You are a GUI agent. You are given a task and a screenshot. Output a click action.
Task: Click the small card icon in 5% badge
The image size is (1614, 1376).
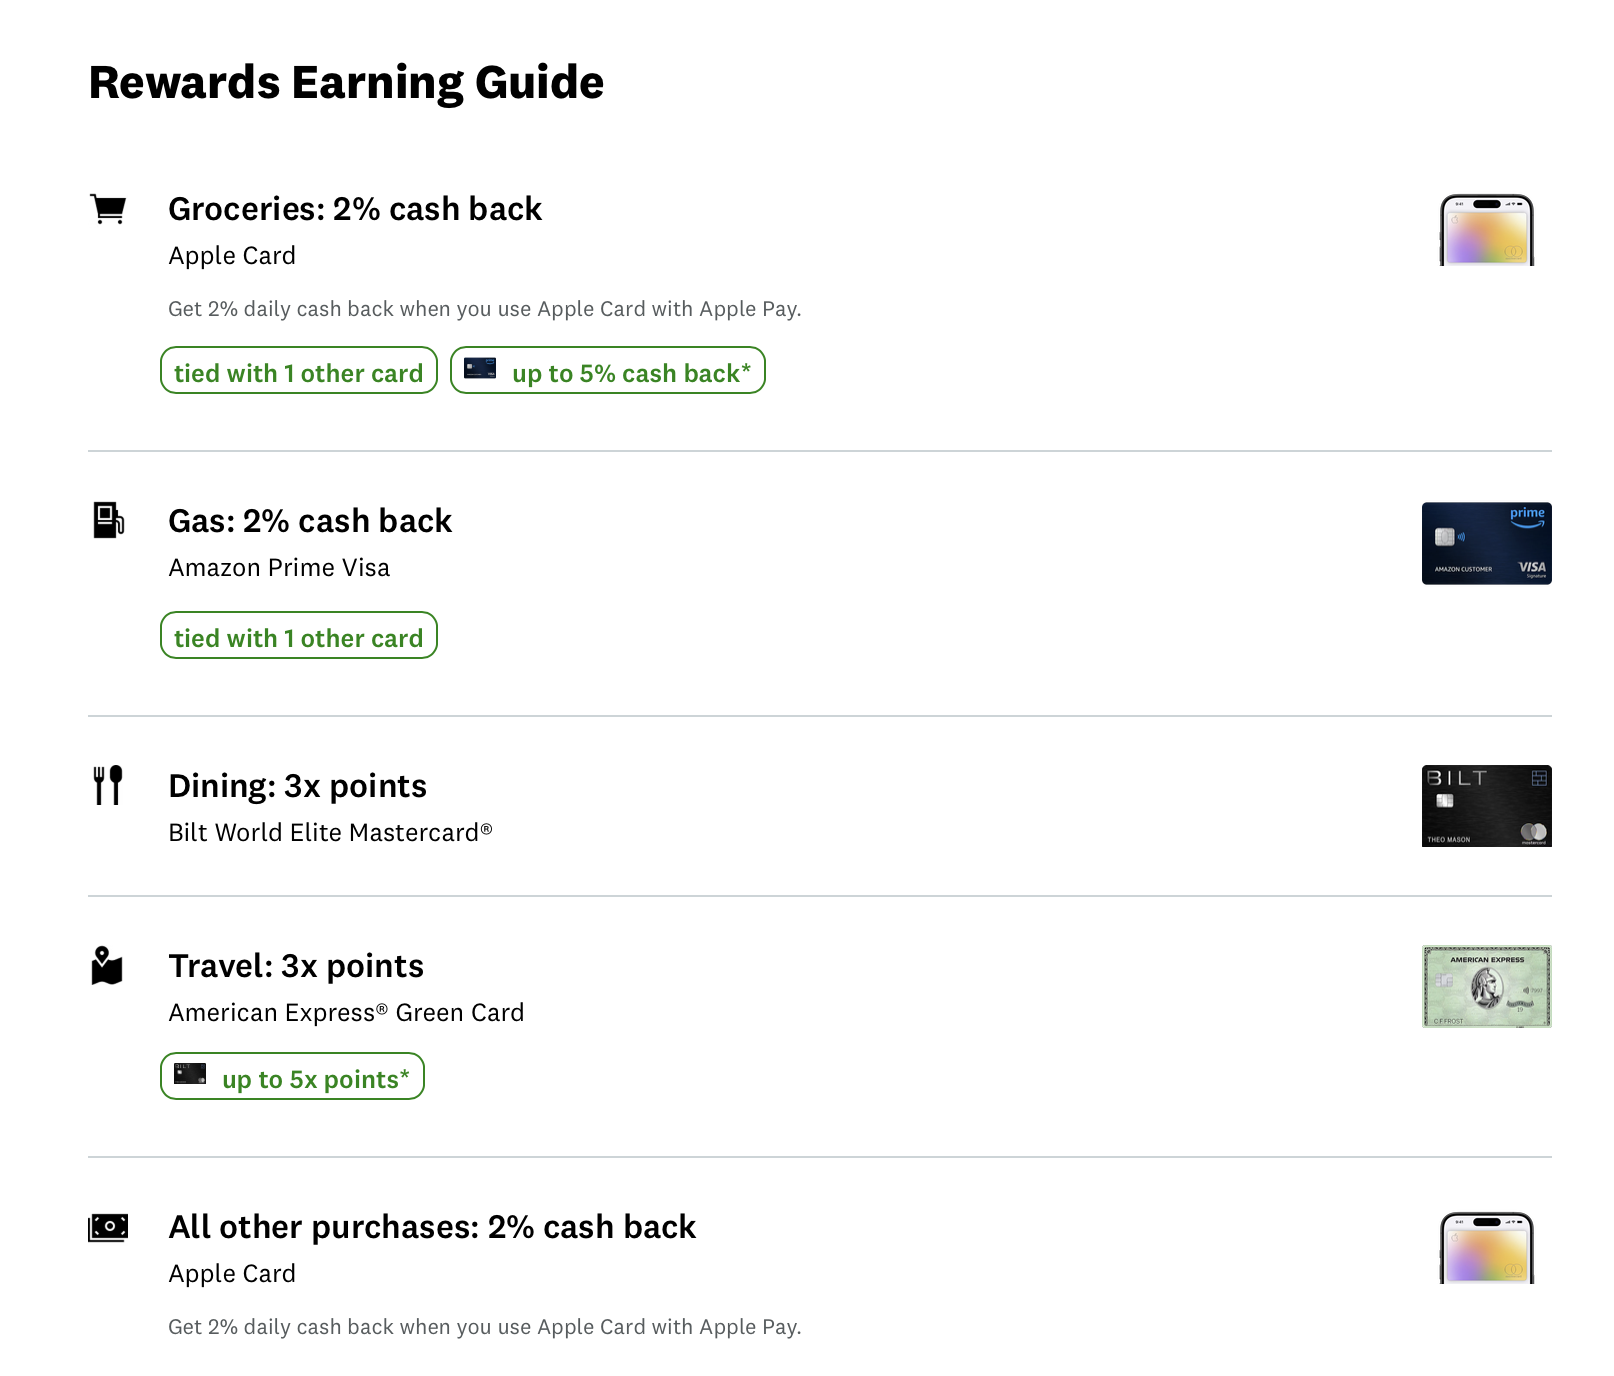point(480,369)
